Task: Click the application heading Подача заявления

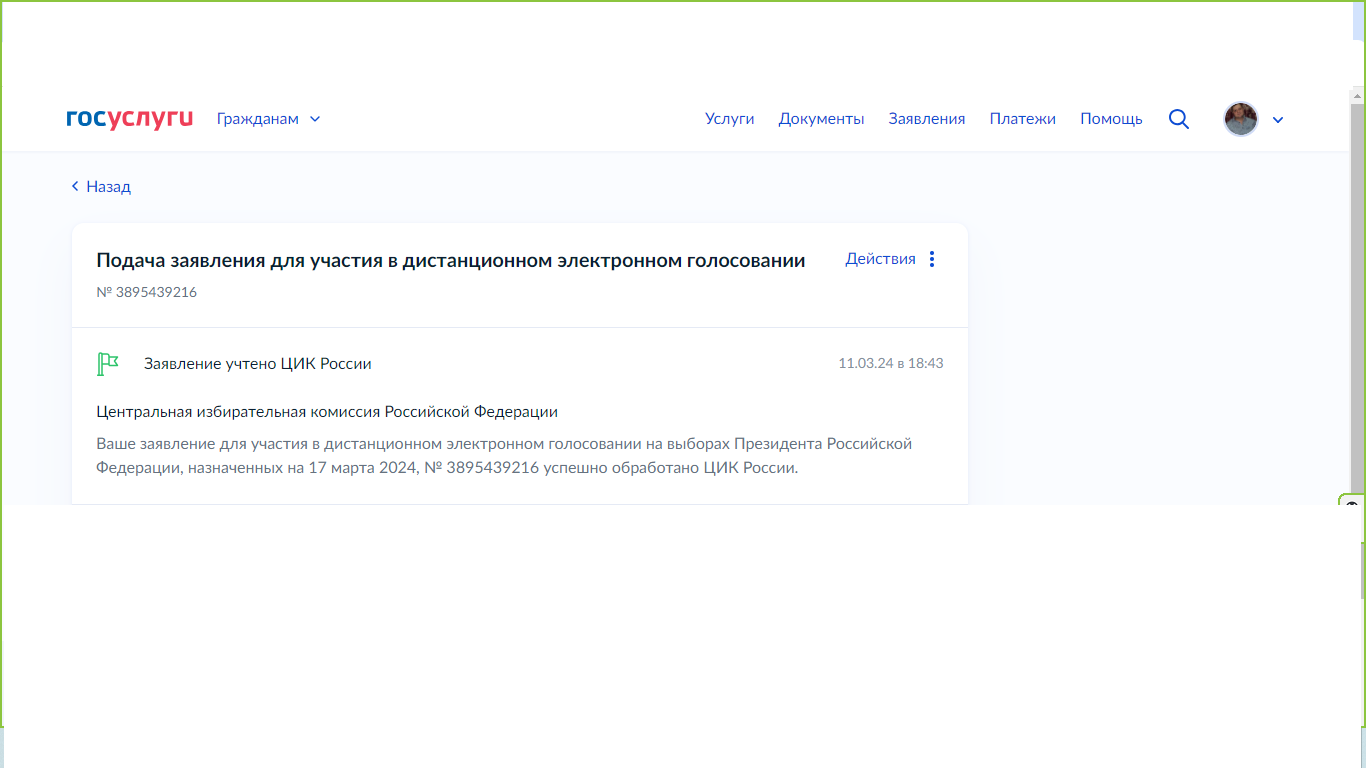Action: 451,261
